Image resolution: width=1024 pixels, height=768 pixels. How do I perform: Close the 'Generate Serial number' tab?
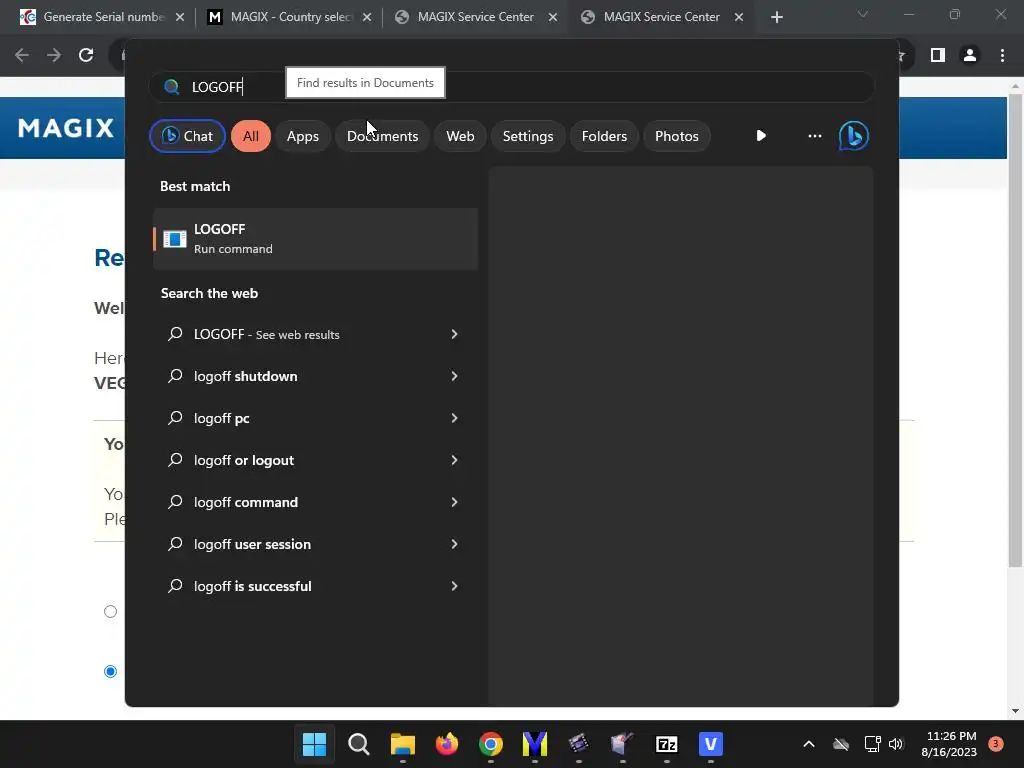[x=180, y=17]
